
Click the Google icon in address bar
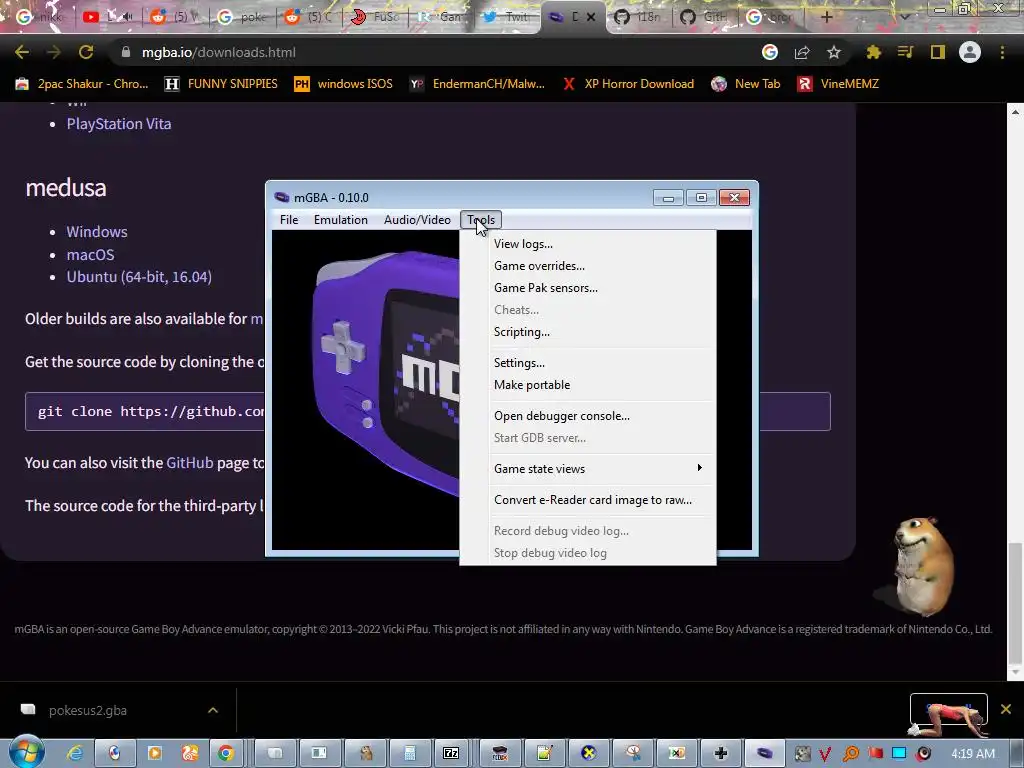770,52
